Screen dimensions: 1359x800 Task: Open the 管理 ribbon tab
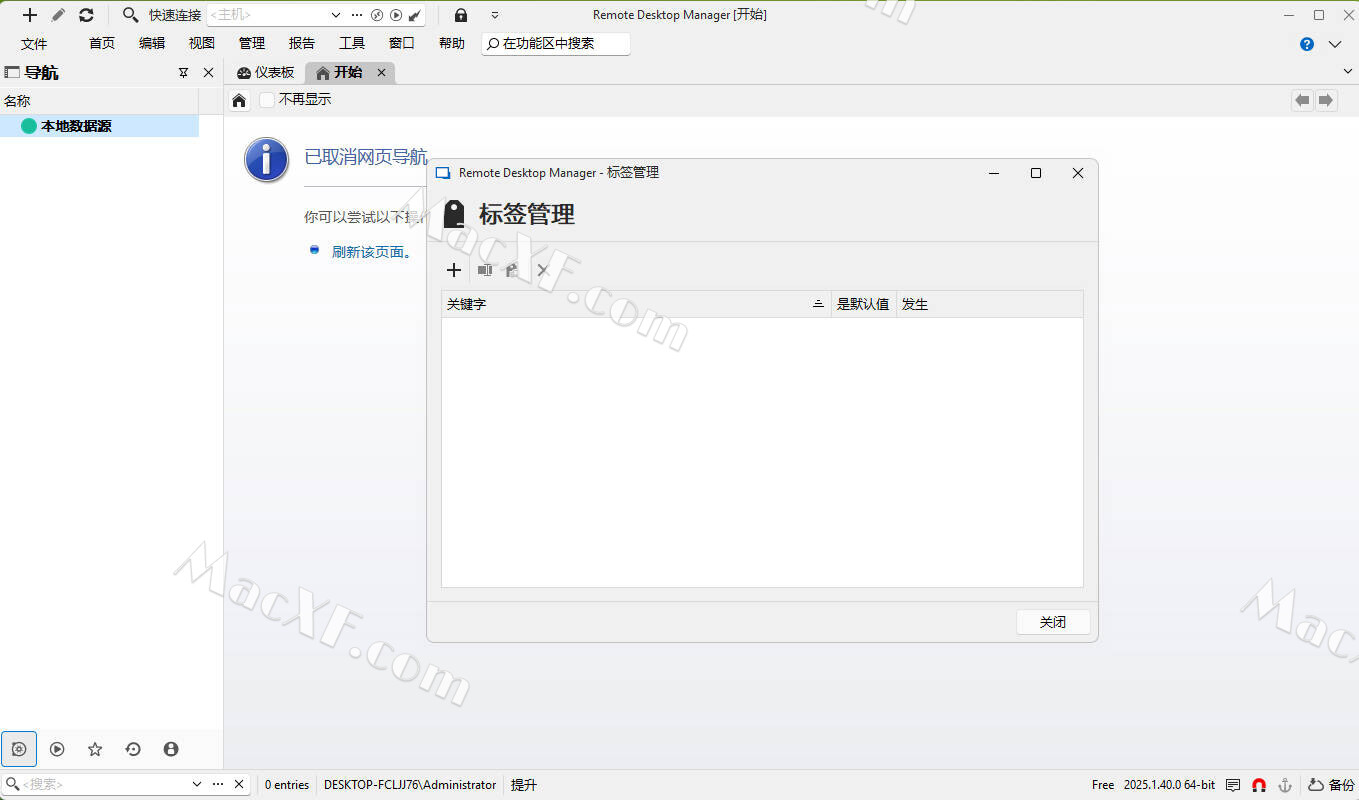pyautogui.click(x=252, y=43)
